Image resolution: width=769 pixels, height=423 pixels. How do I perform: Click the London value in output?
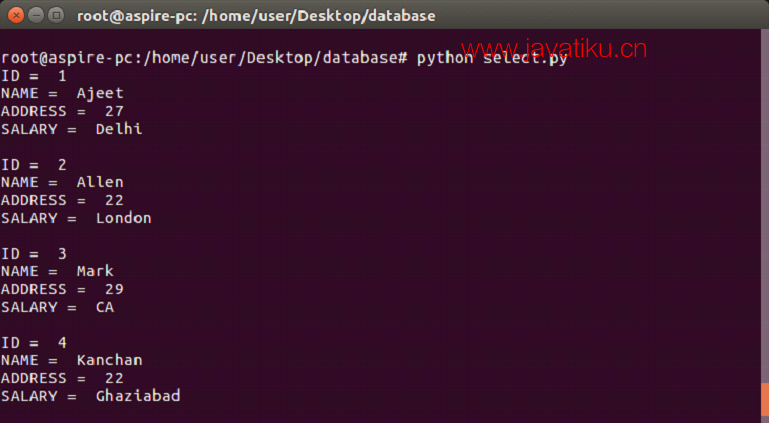124,218
